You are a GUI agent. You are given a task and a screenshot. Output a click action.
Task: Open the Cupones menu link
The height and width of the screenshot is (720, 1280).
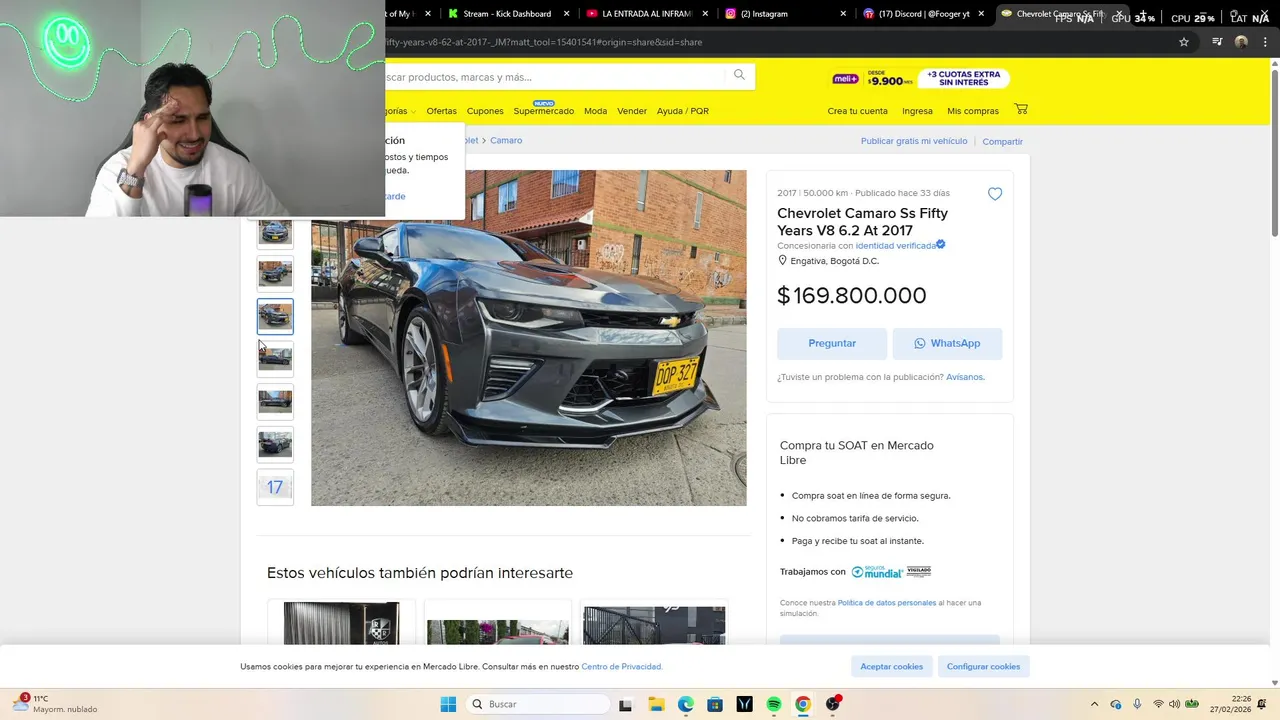point(485,111)
